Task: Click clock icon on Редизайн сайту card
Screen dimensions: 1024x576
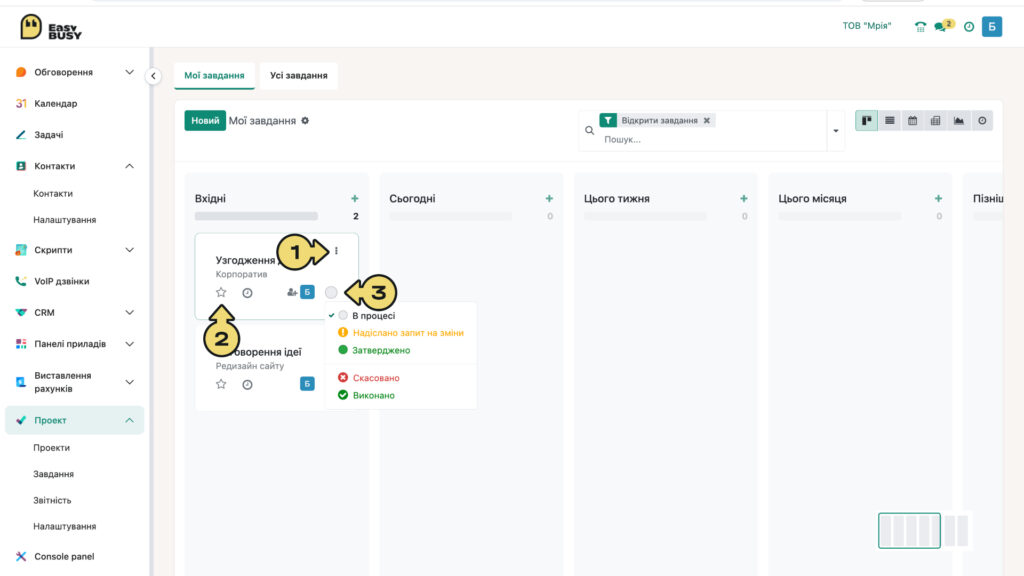Action: 247,385
